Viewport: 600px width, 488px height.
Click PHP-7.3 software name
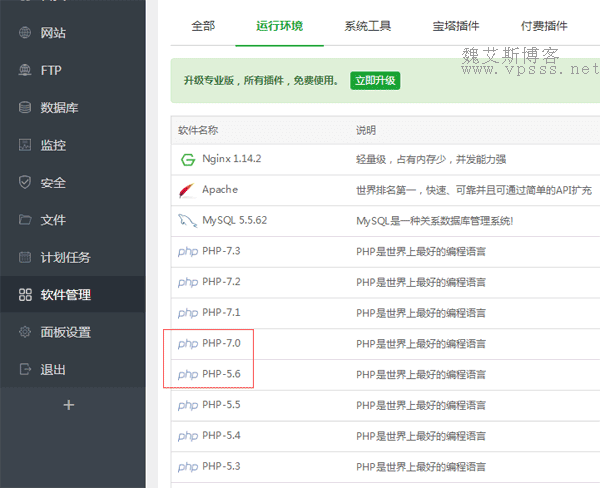pos(221,251)
